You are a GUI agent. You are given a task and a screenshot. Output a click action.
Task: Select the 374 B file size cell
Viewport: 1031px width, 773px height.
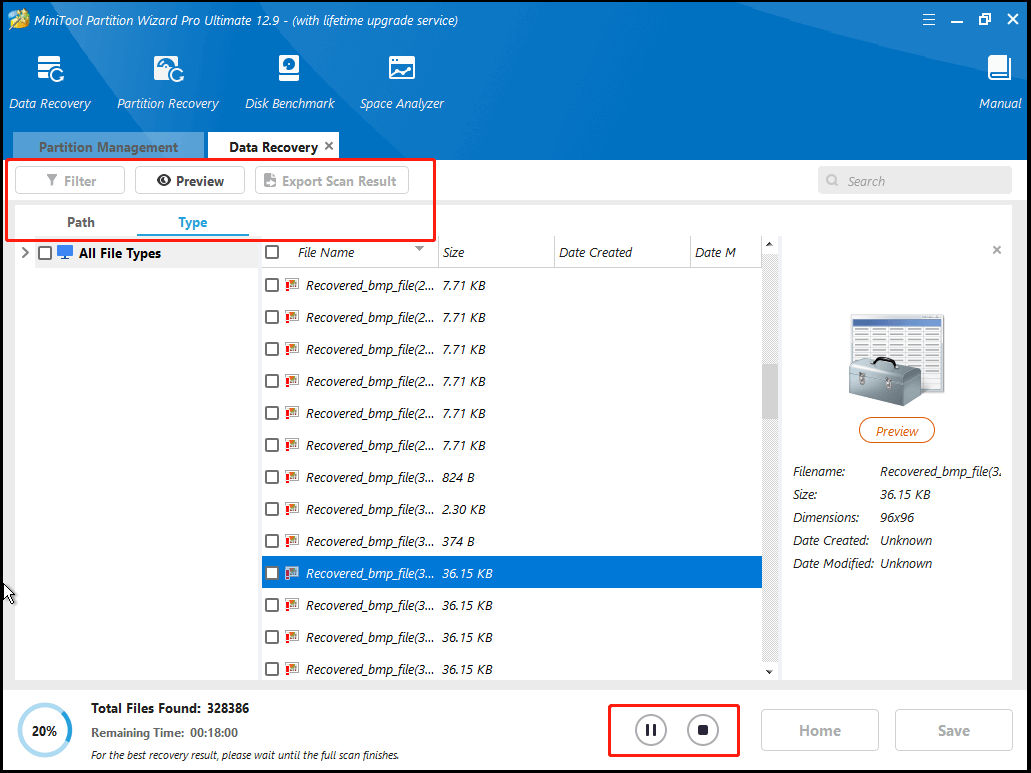click(x=458, y=541)
